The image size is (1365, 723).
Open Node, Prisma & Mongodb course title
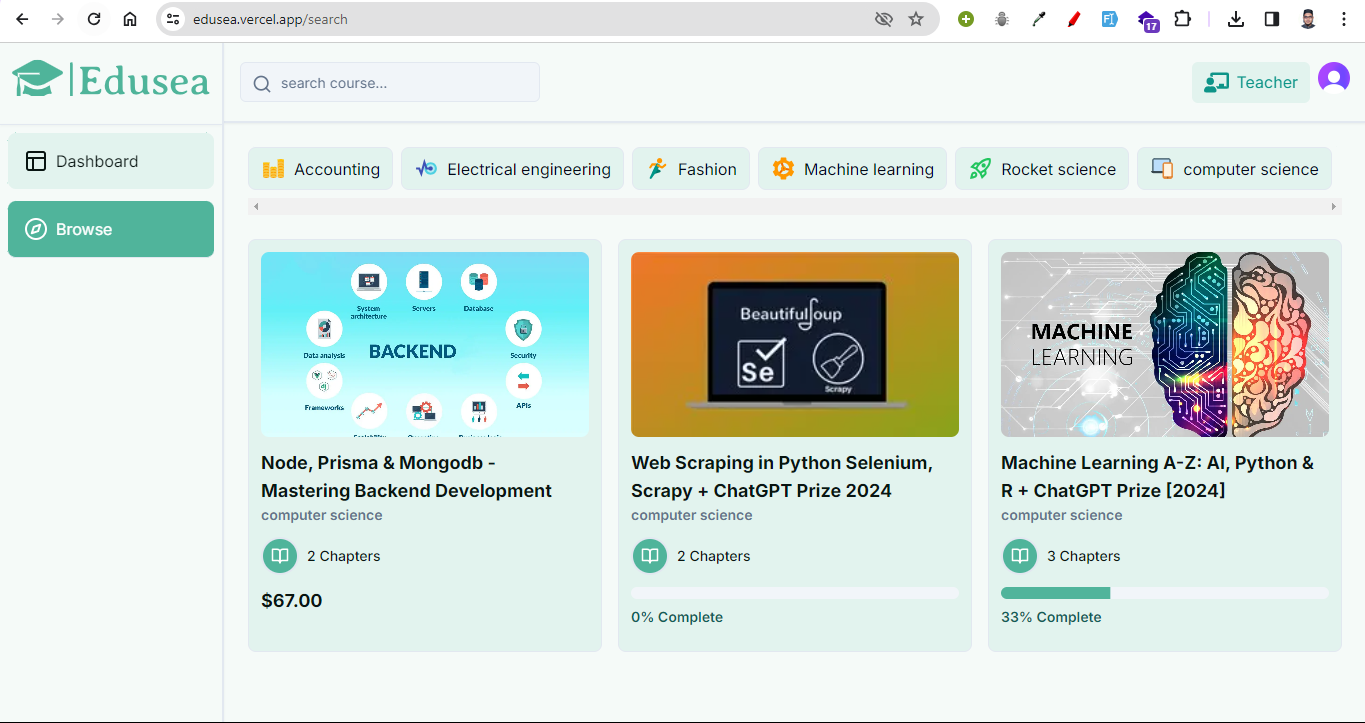coord(407,477)
